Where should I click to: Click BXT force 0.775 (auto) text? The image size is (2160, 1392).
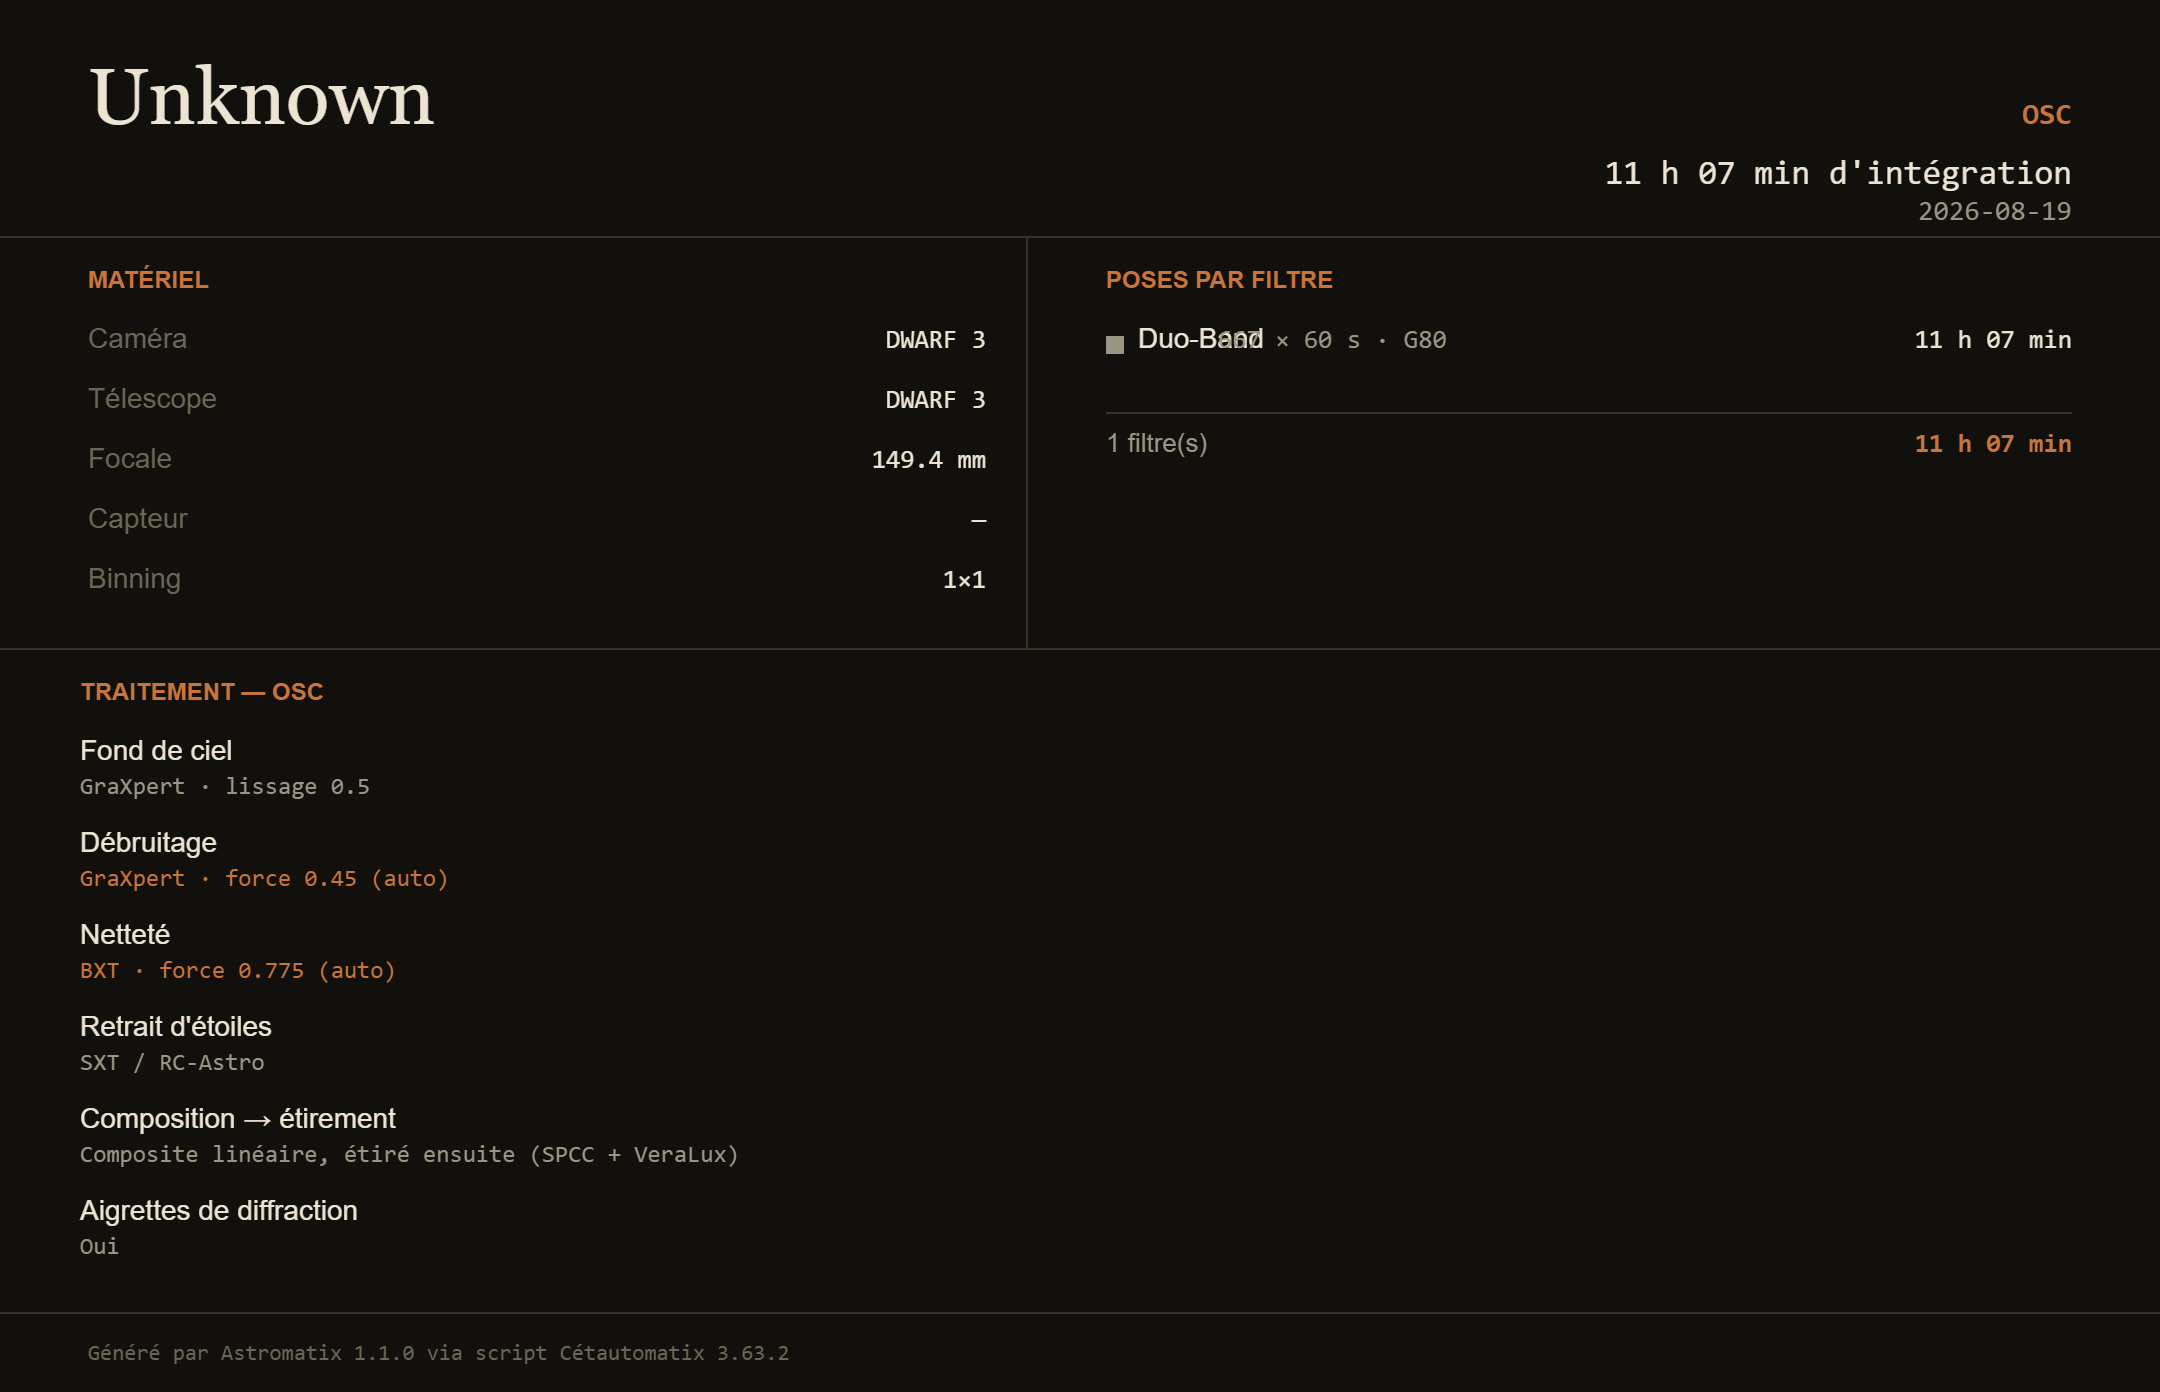tap(238, 970)
